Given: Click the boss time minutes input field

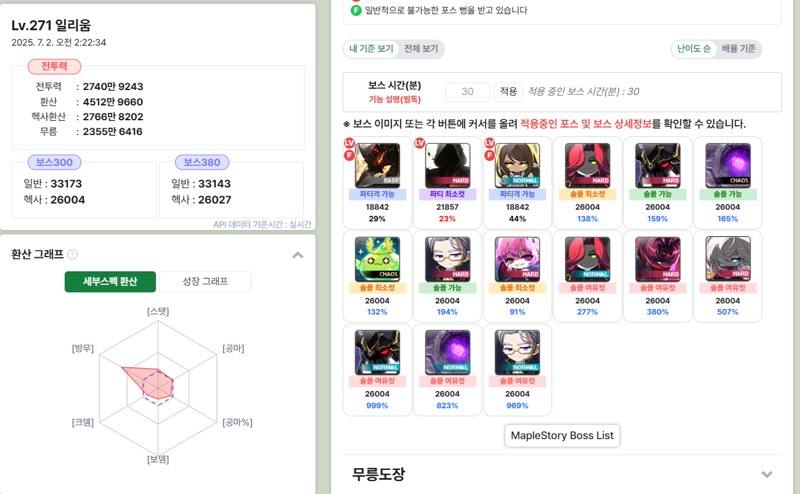Looking at the screenshot, I should 467,92.
